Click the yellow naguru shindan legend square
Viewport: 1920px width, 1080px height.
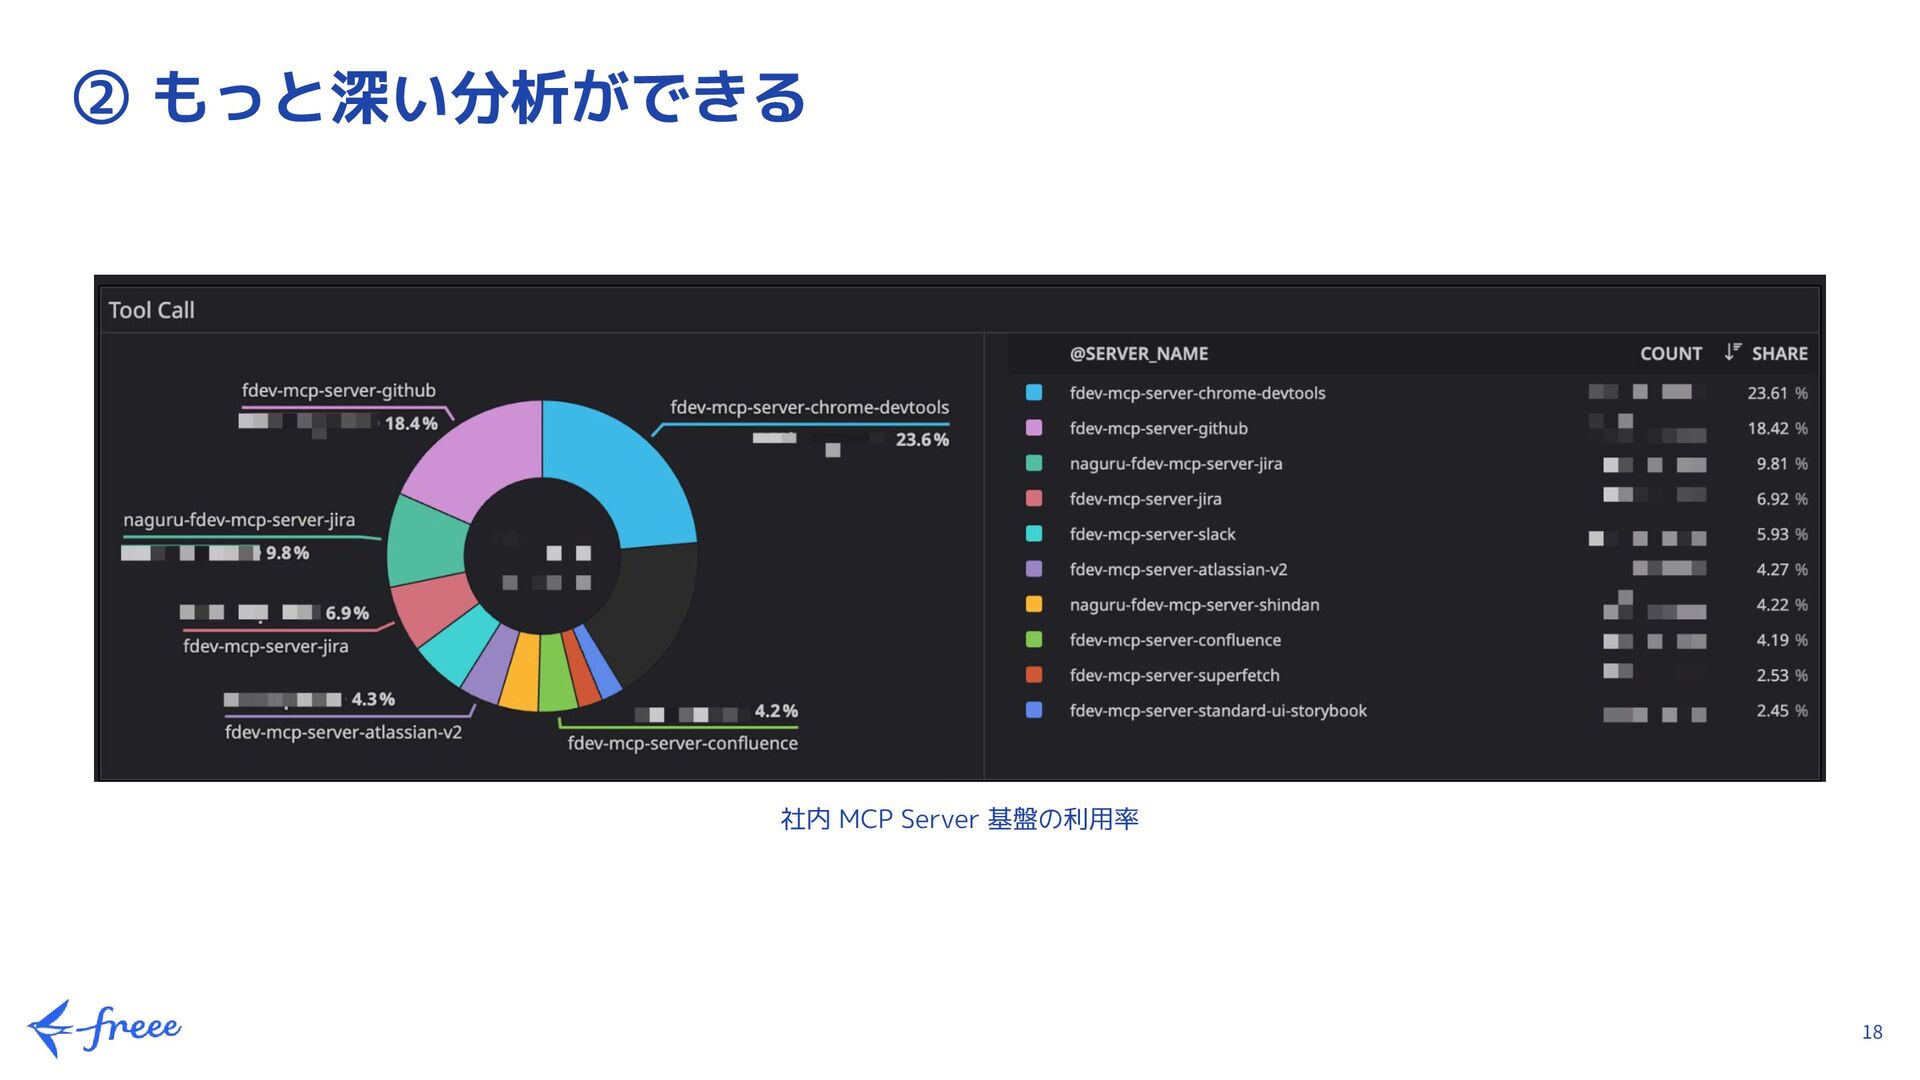click(1034, 604)
